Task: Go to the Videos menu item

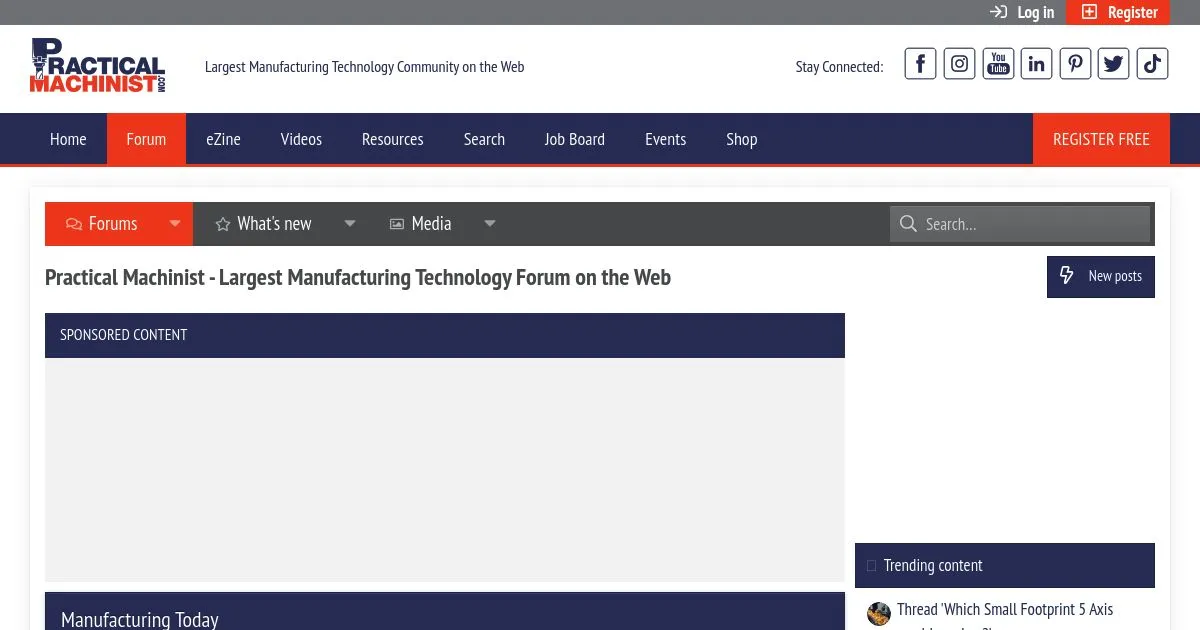Action: coord(301,139)
